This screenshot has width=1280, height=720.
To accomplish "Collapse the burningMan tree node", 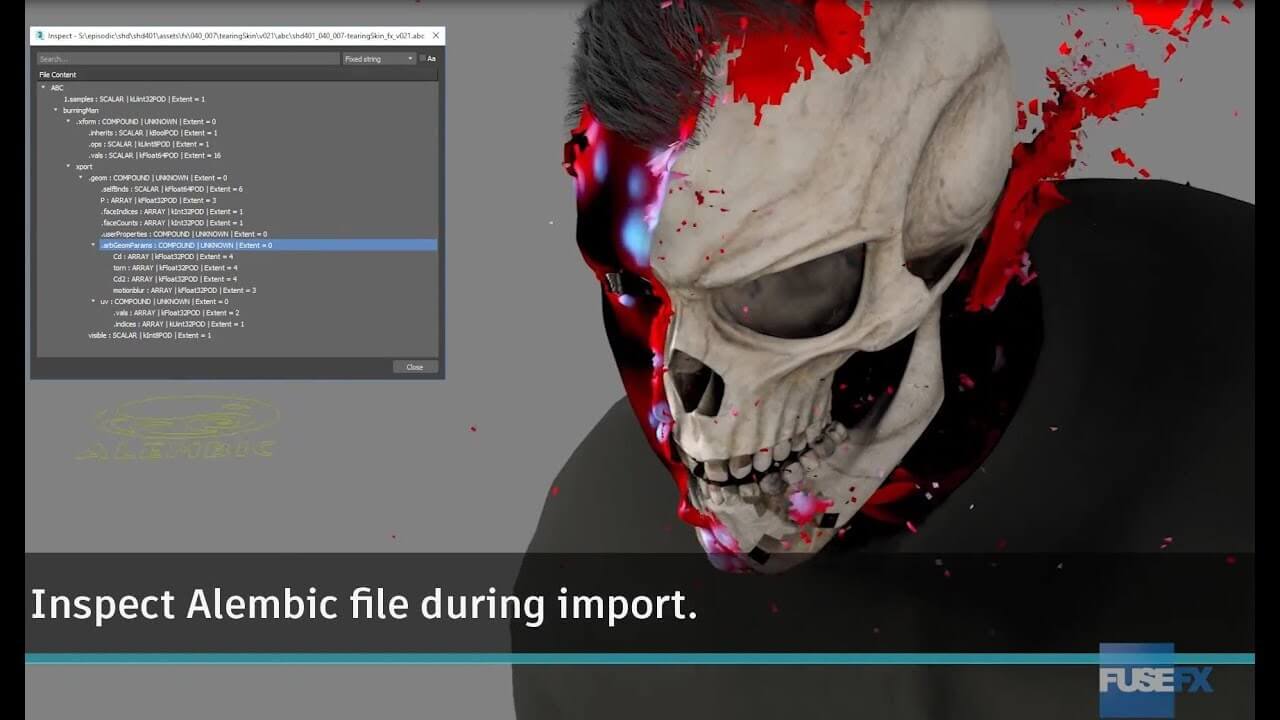I will [56, 110].
